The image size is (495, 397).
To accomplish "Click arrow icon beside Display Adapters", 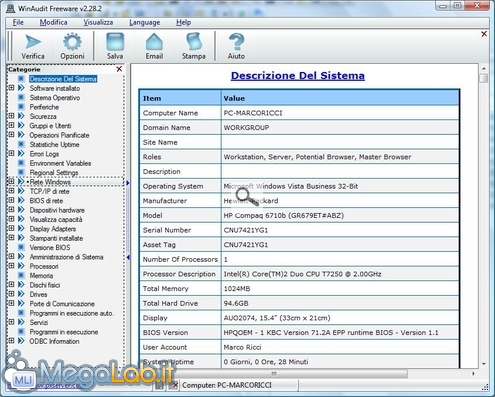I will (21, 229).
